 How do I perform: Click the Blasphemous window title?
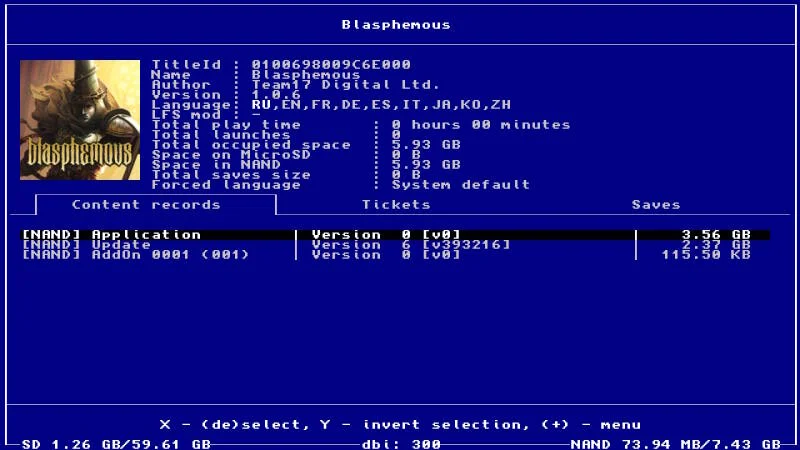coord(396,24)
